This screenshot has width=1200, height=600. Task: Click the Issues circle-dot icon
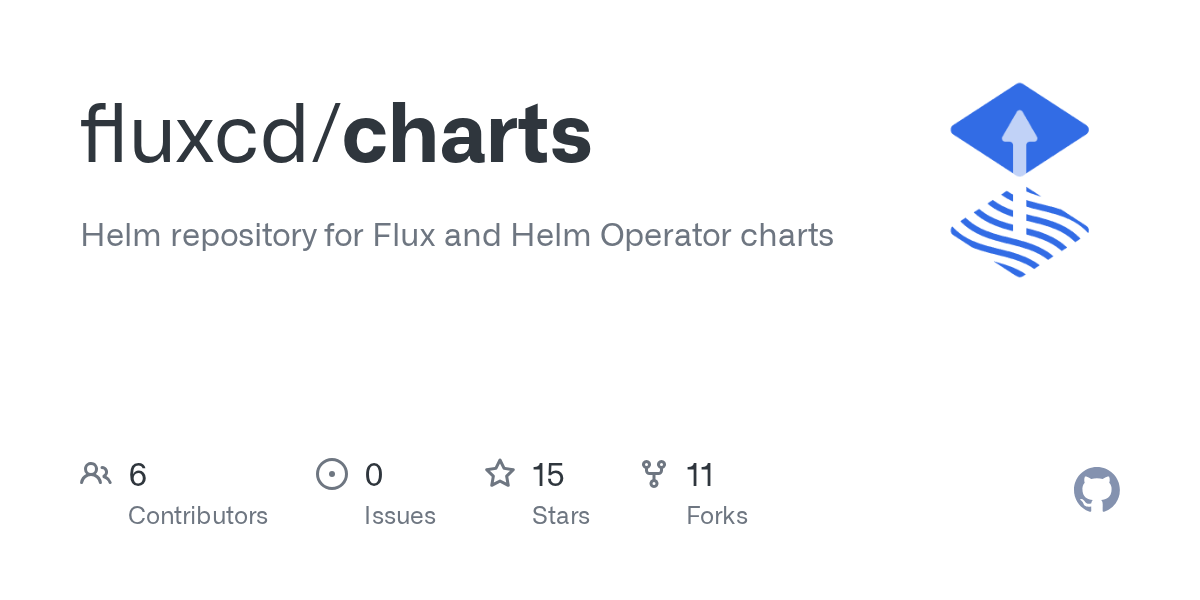[332, 474]
